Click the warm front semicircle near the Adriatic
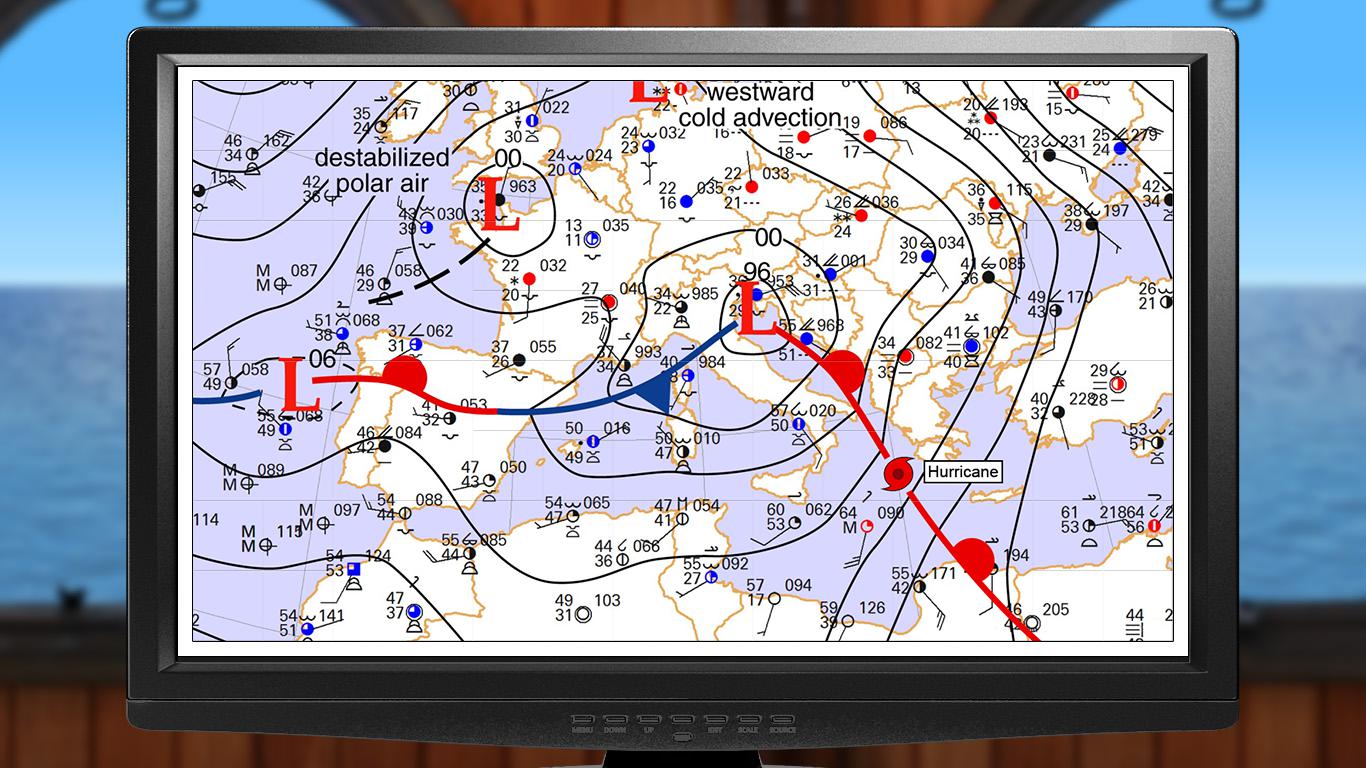The width and height of the screenshot is (1366, 768). tap(843, 370)
